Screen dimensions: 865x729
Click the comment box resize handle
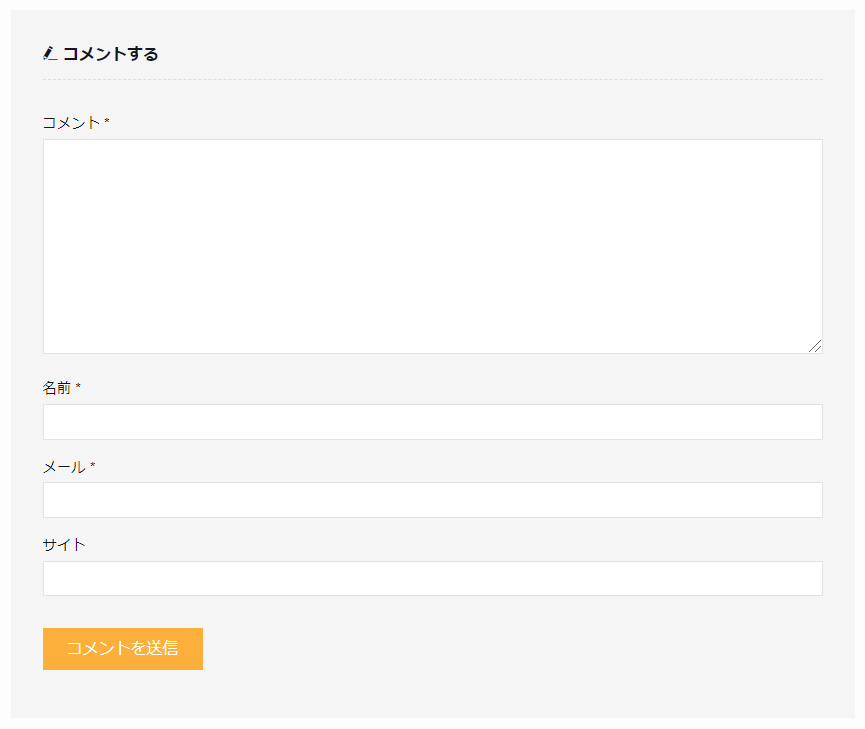[816, 346]
